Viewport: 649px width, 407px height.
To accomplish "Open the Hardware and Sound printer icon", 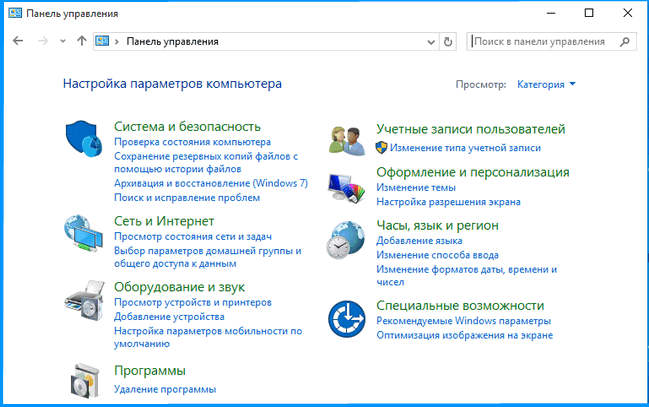I will tap(84, 300).
